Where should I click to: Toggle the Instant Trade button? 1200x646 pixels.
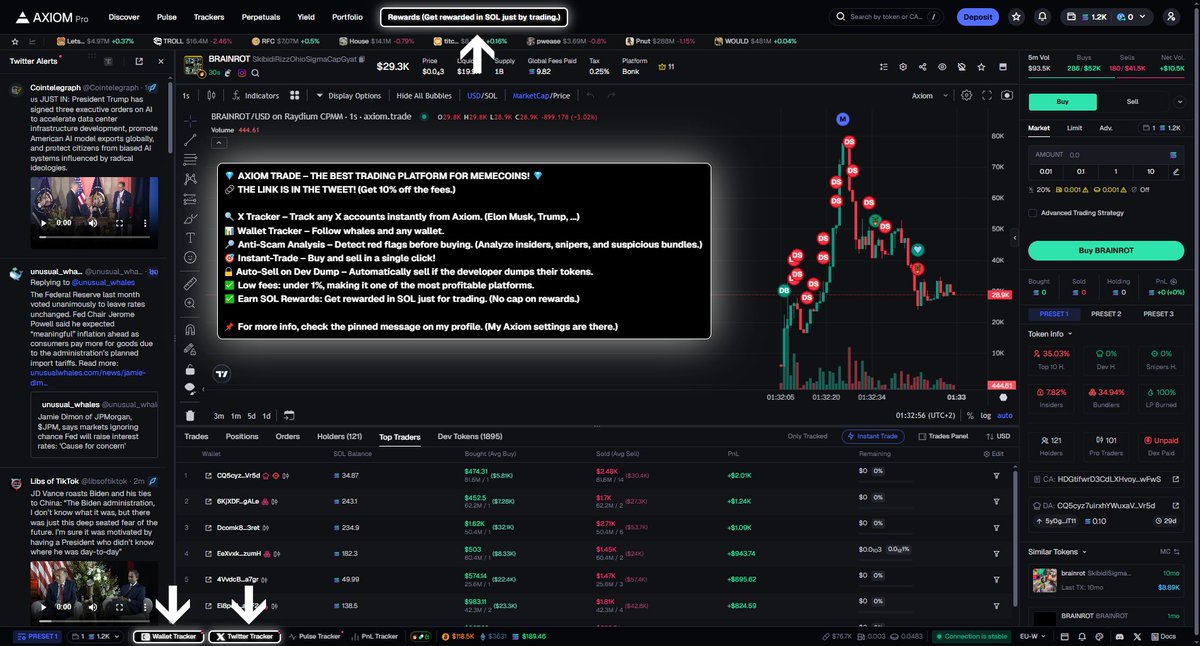[x=874, y=436]
